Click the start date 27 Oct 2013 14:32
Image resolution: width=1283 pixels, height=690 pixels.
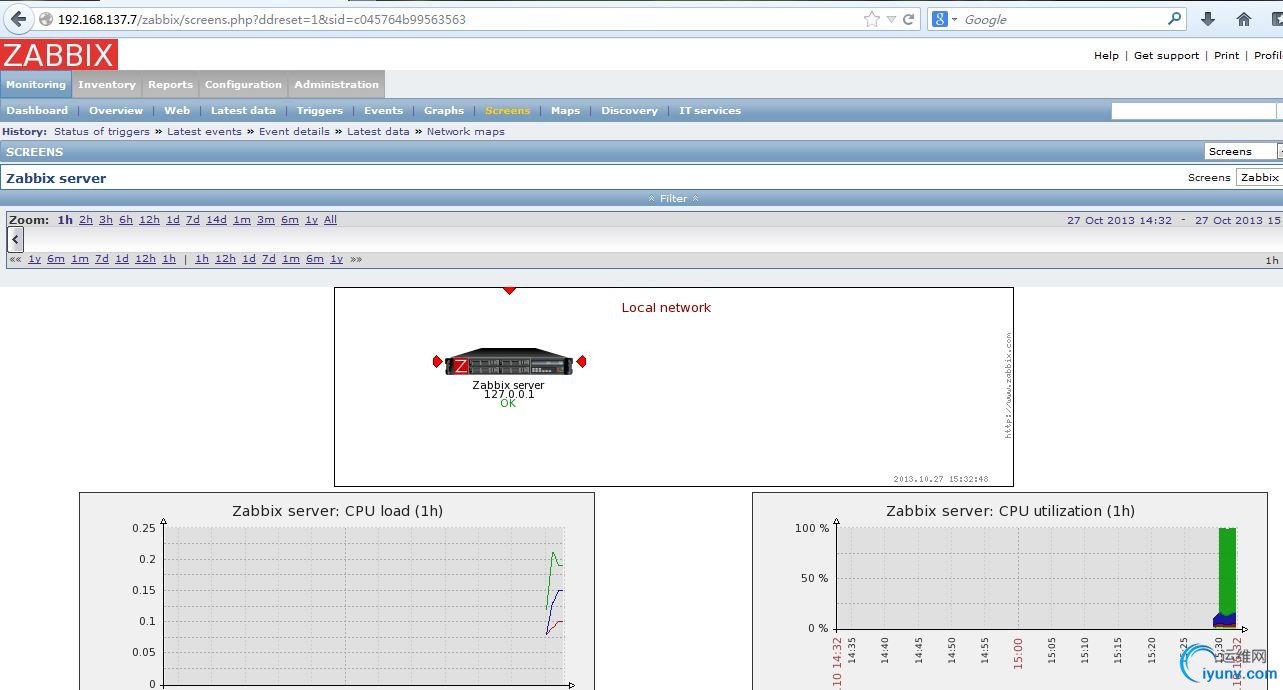[1119, 220]
